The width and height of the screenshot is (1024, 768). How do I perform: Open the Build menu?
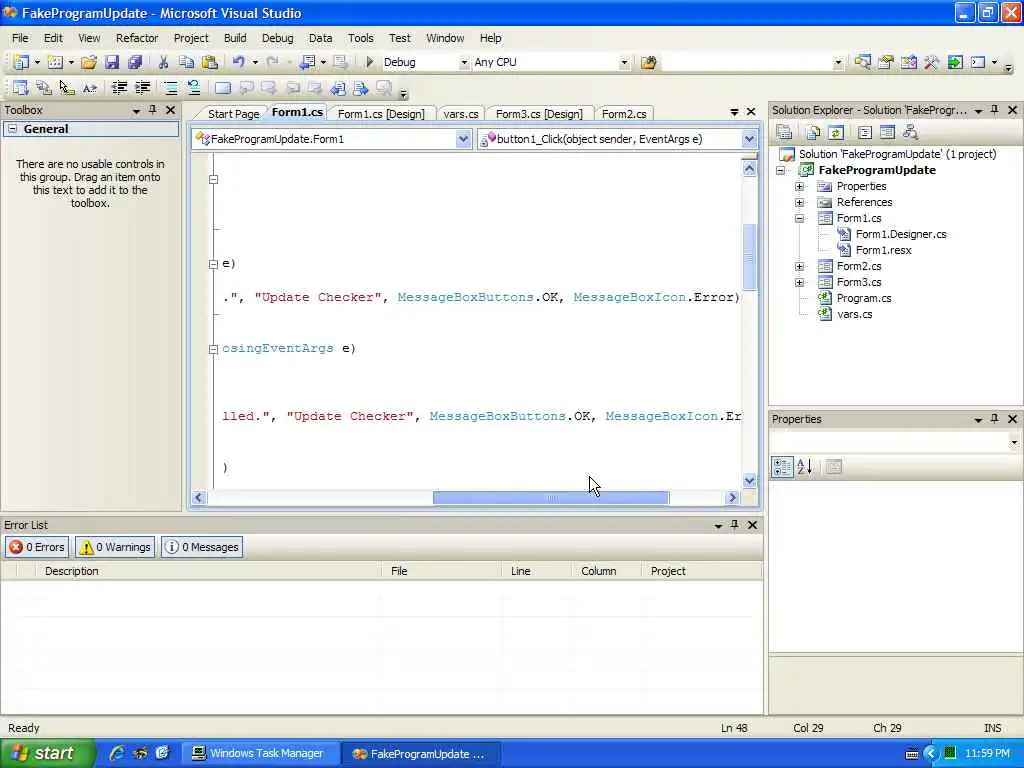(x=235, y=38)
